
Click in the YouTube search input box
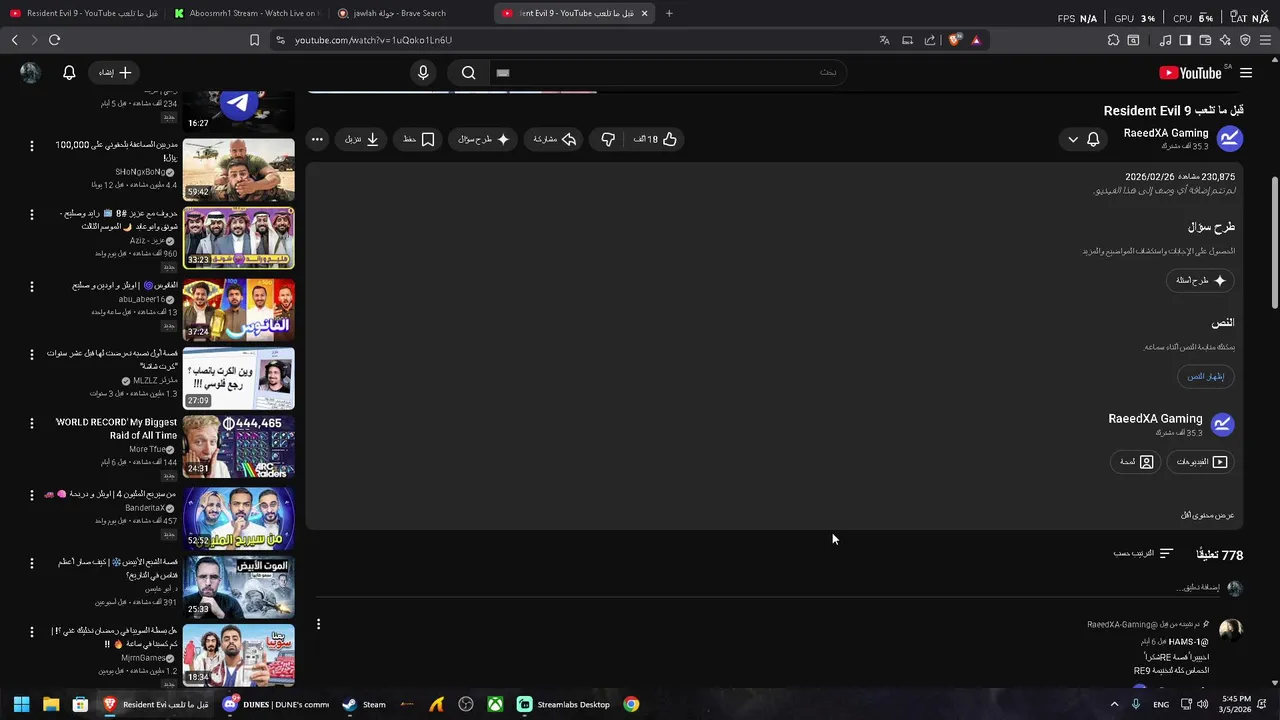tap(666, 73)
